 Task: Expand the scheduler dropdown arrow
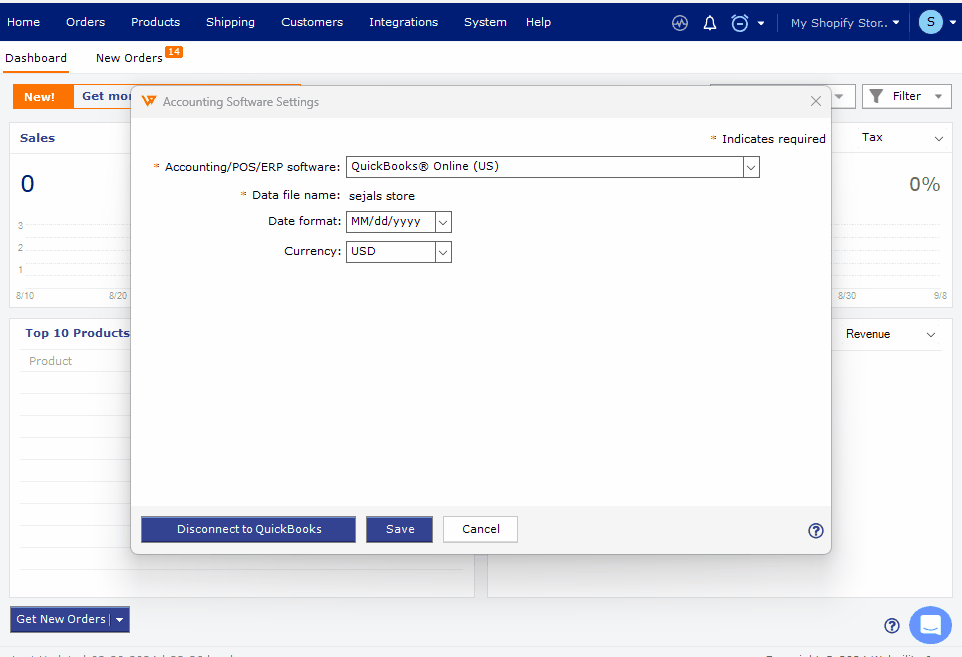pos(761,23)
